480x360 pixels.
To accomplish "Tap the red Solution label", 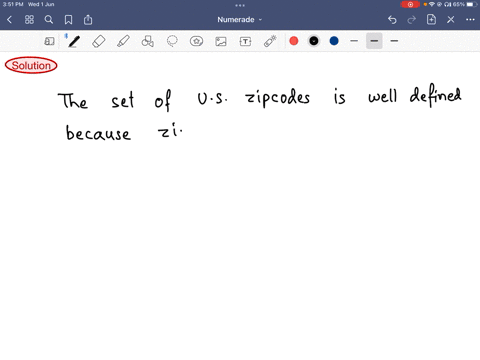I will [x=31, y=65].
